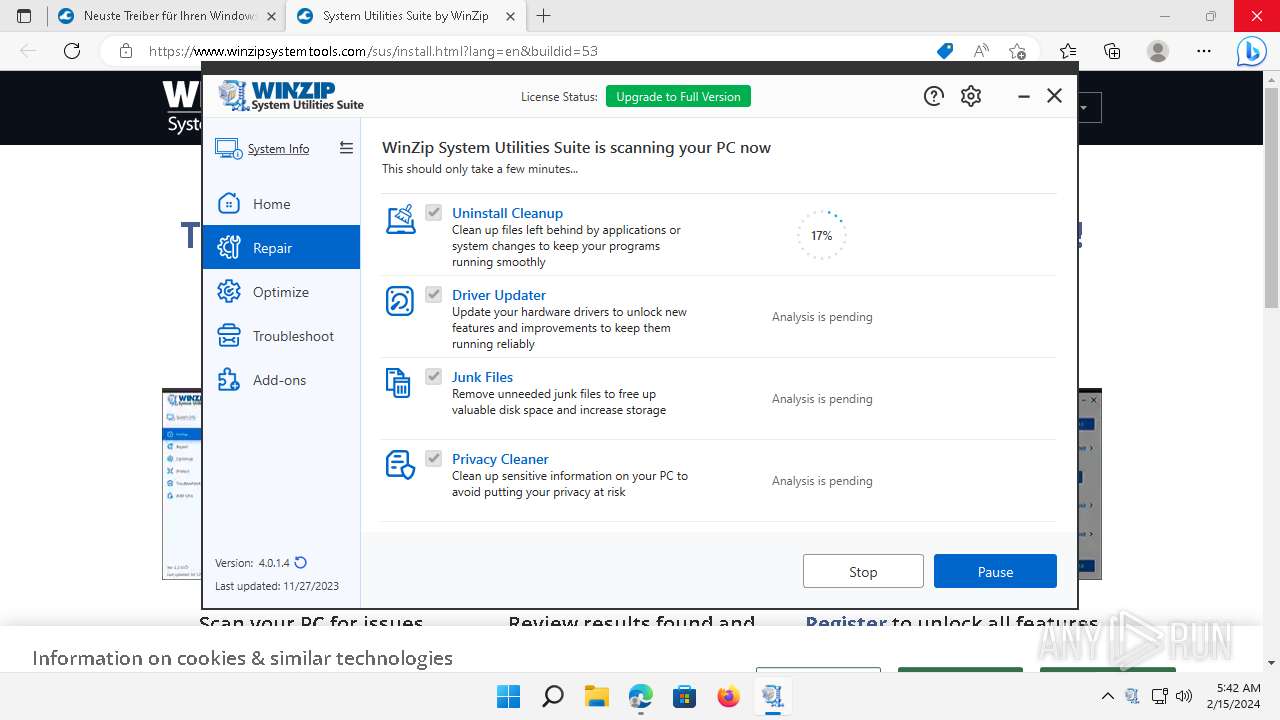Show hidden system tray icons chevron
The image size is (1280, 720).
(x=1107, y=696)
